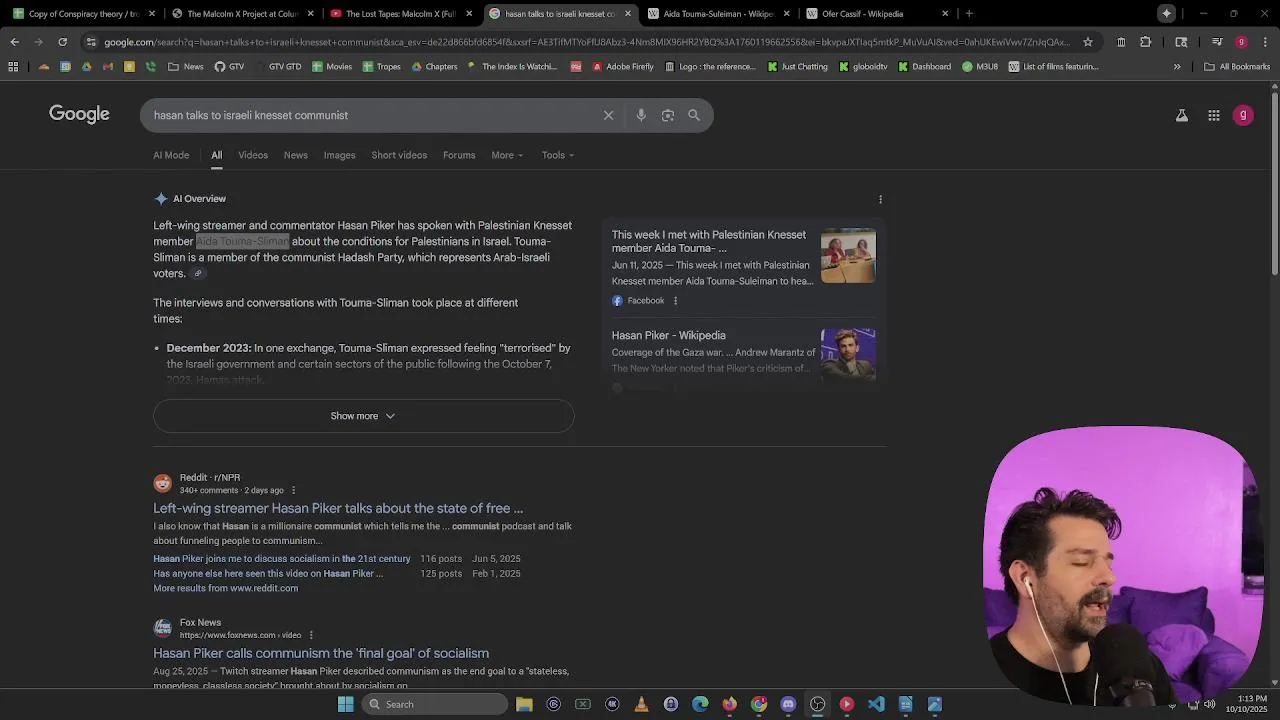
Task: Go to Google homepage via logo
Action: click(x=79, y=114)
